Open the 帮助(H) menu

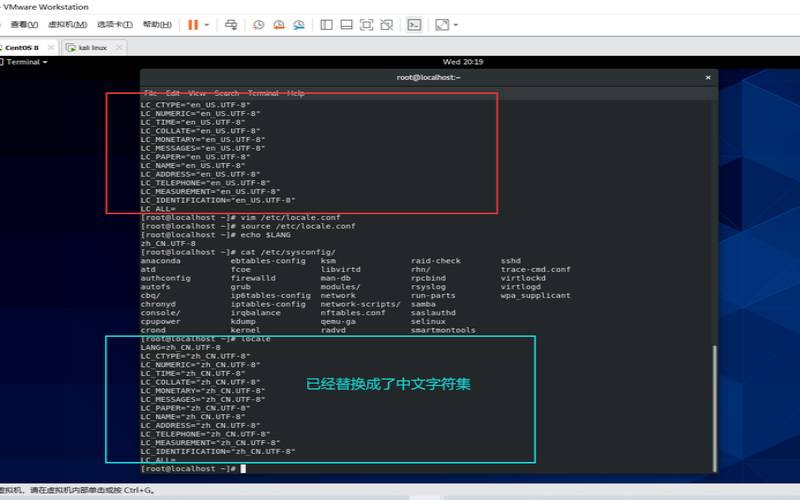pyautogui.click(x=157, y=24)
